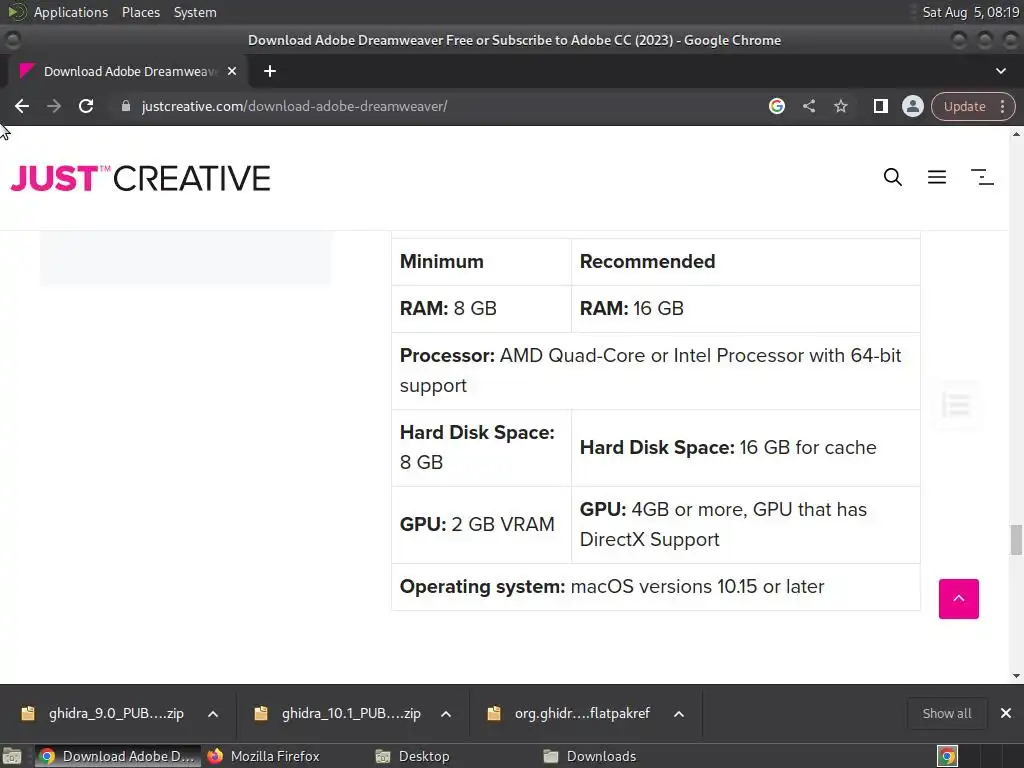
Task: Click the page vertical scrollbar thumb
Action: coord(1016,539)
